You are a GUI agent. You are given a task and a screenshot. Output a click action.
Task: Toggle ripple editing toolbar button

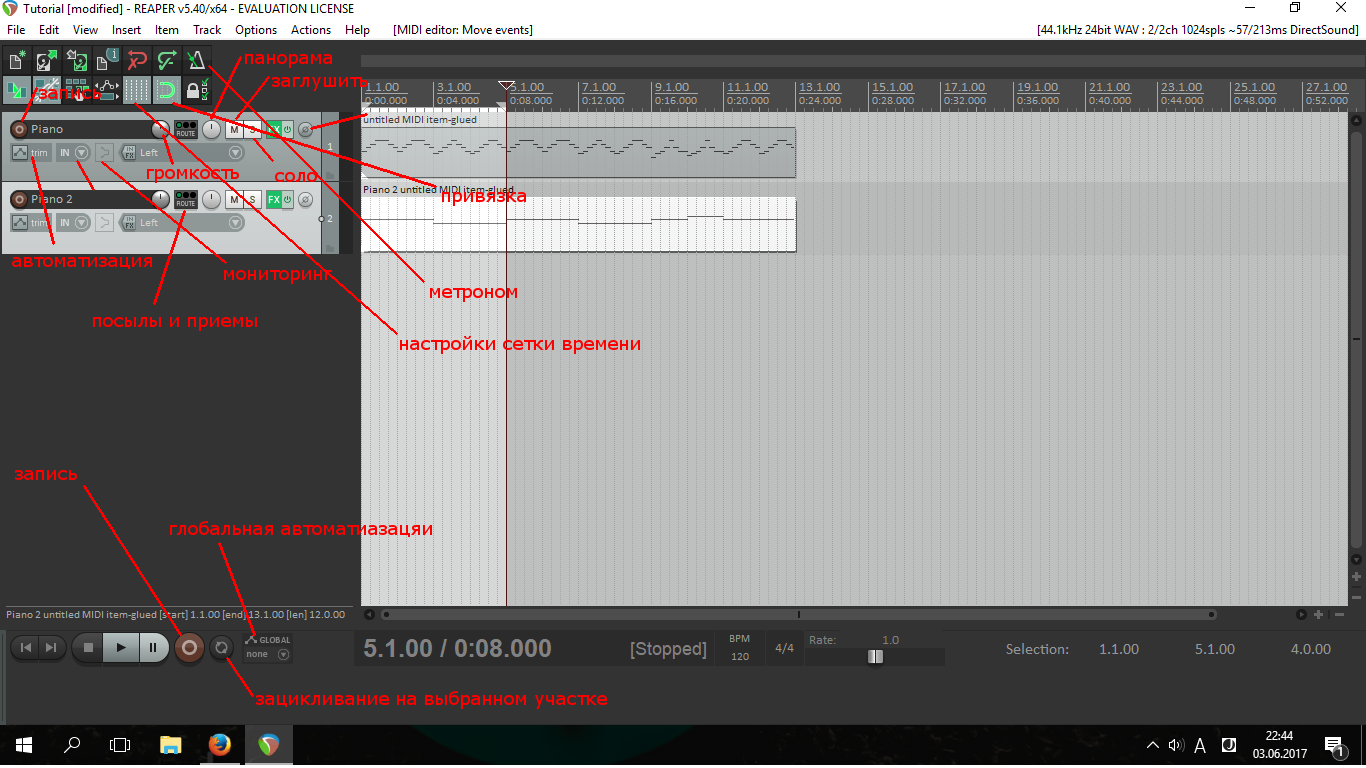(77, 90)
